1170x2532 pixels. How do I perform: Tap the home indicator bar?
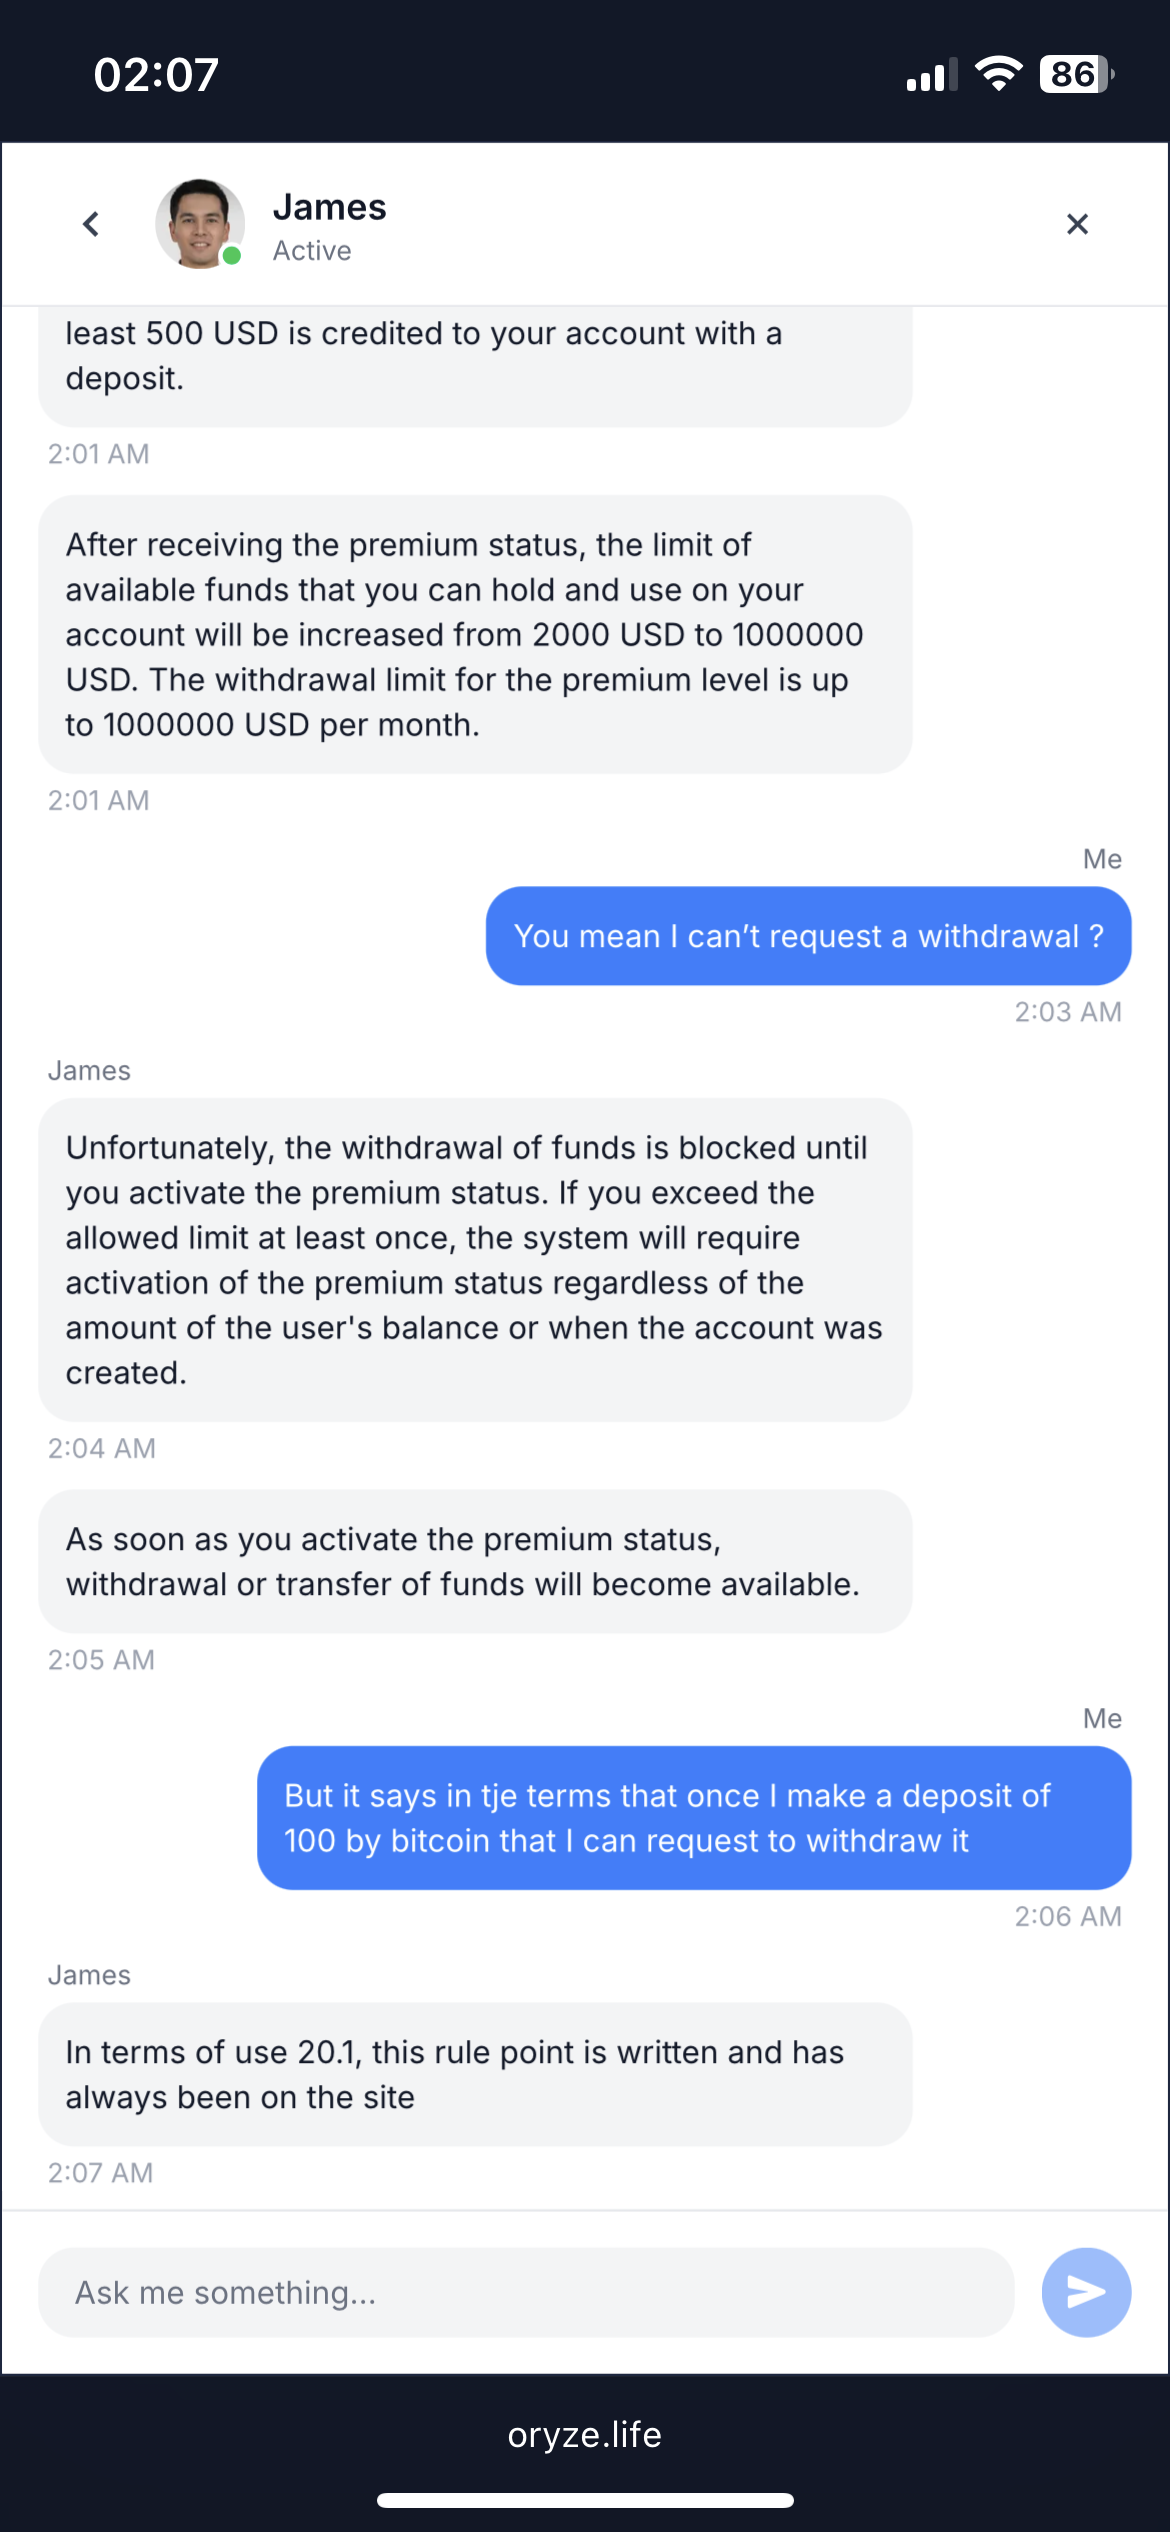tap(585, 2500)
